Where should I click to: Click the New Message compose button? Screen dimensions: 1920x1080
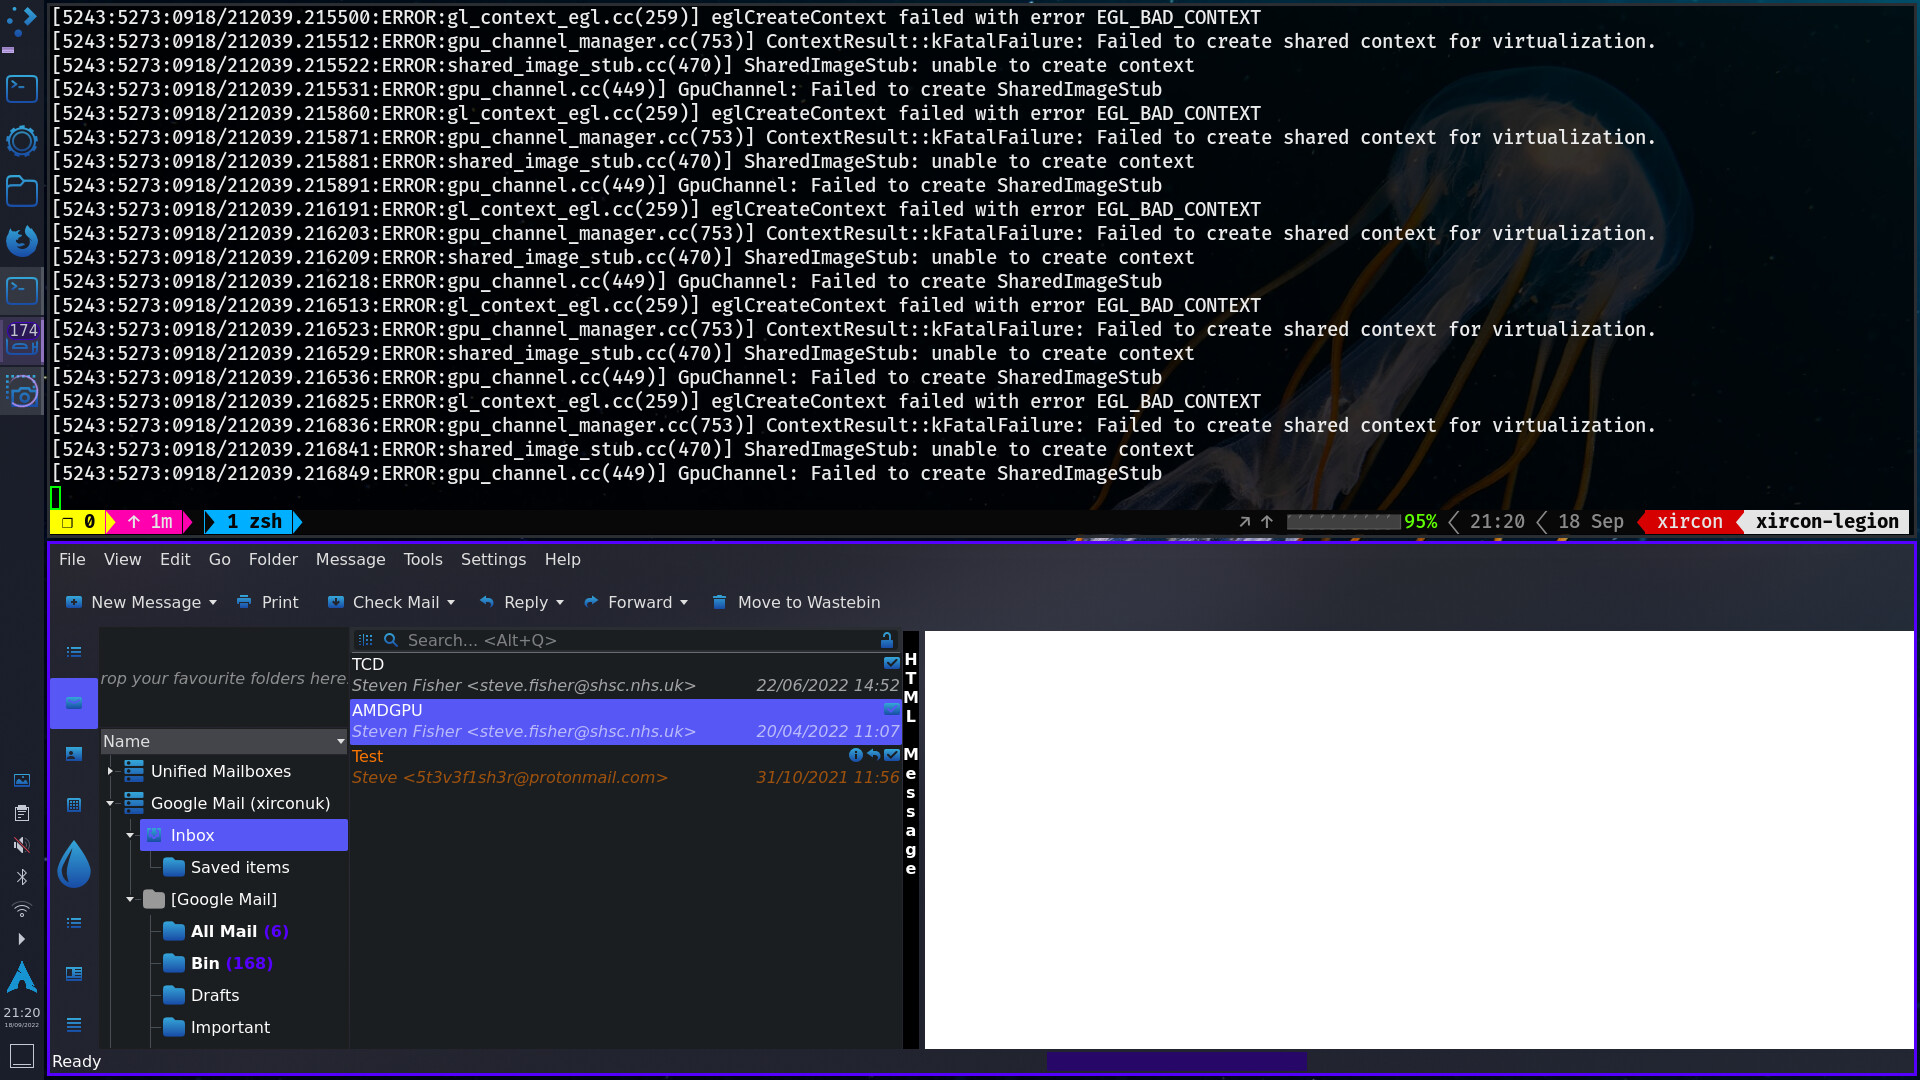point(140,601)
